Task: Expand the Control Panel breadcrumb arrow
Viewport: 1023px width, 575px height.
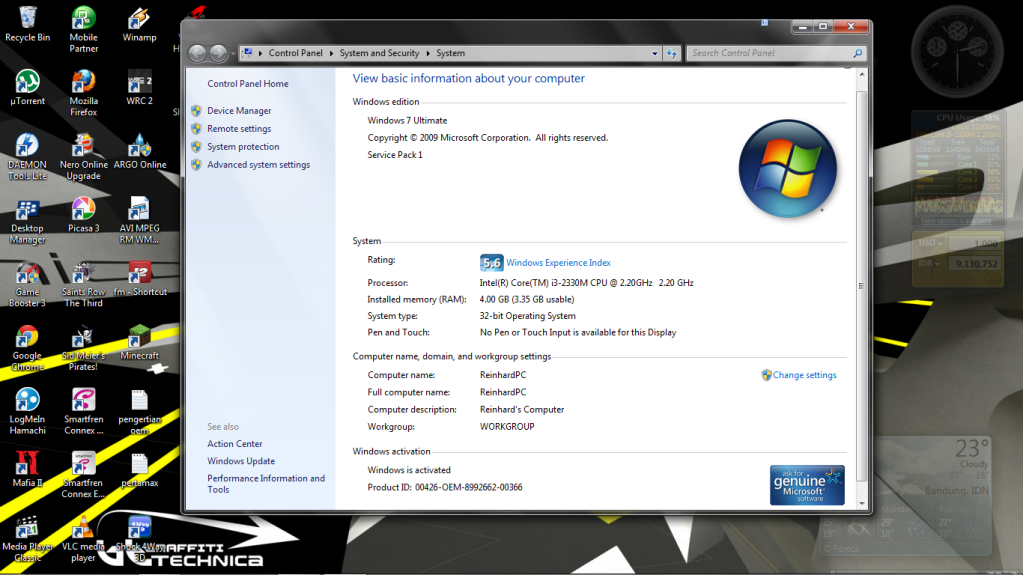Action: click(x=331, y=53)
